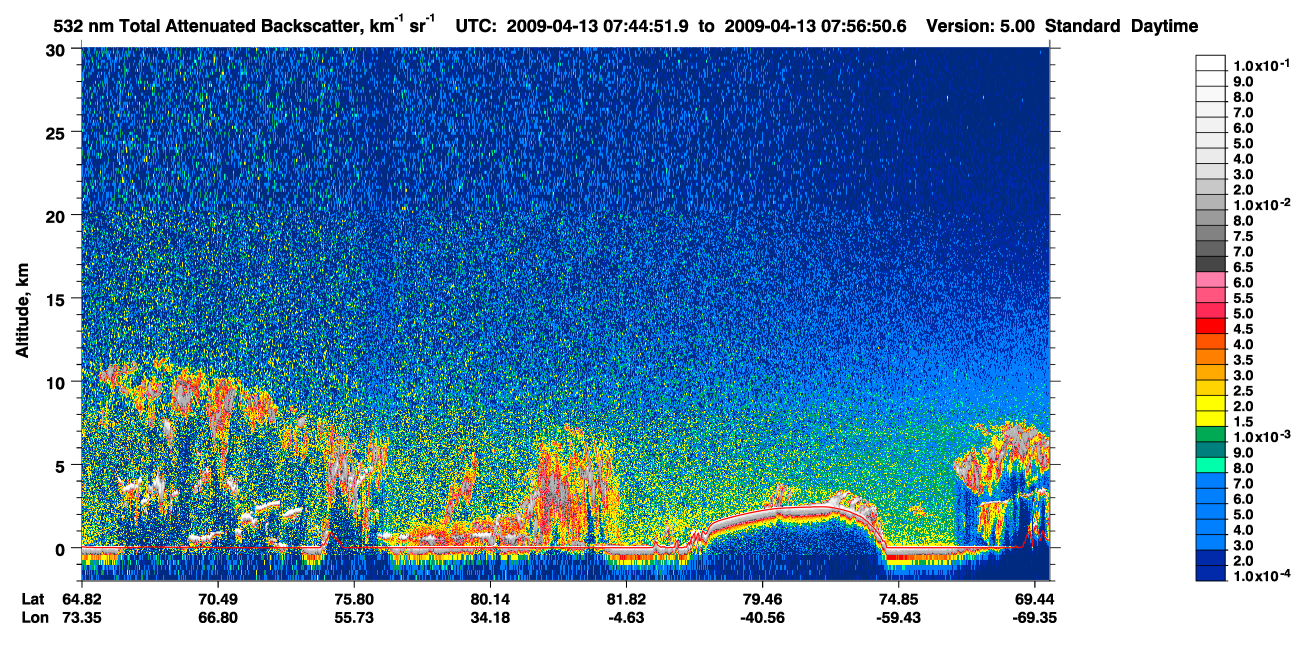Click latitude value 80.14
The width and height of the screenshot is (1300, 667).
(x=489, y=598)
